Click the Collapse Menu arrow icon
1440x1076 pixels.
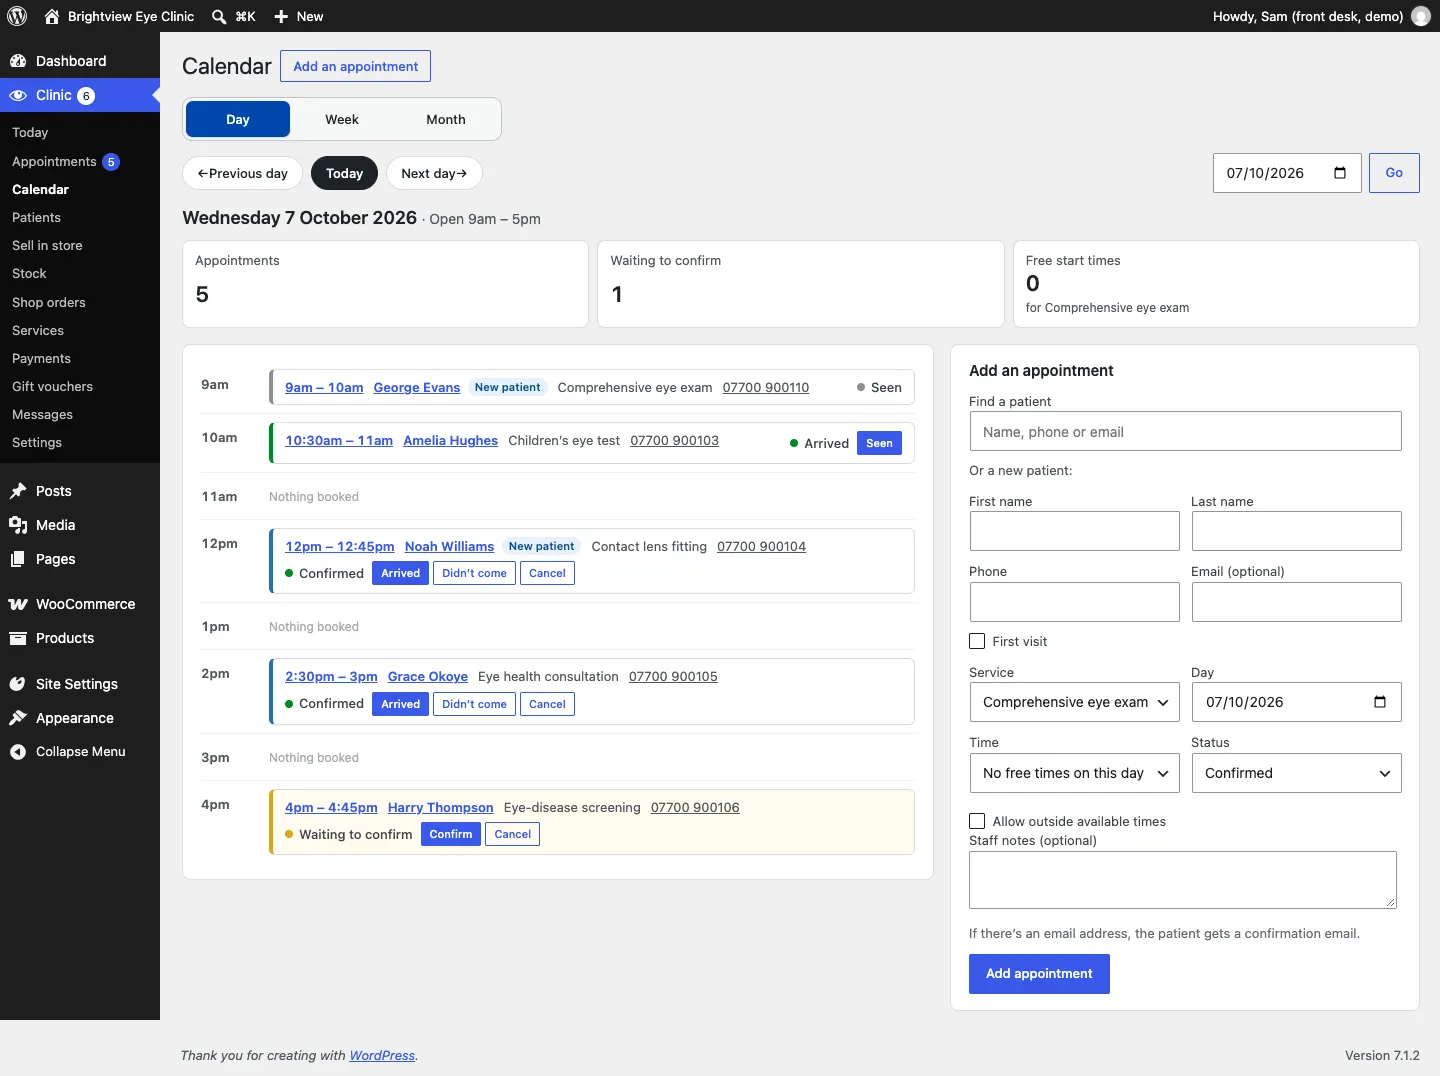pos(18,752)
